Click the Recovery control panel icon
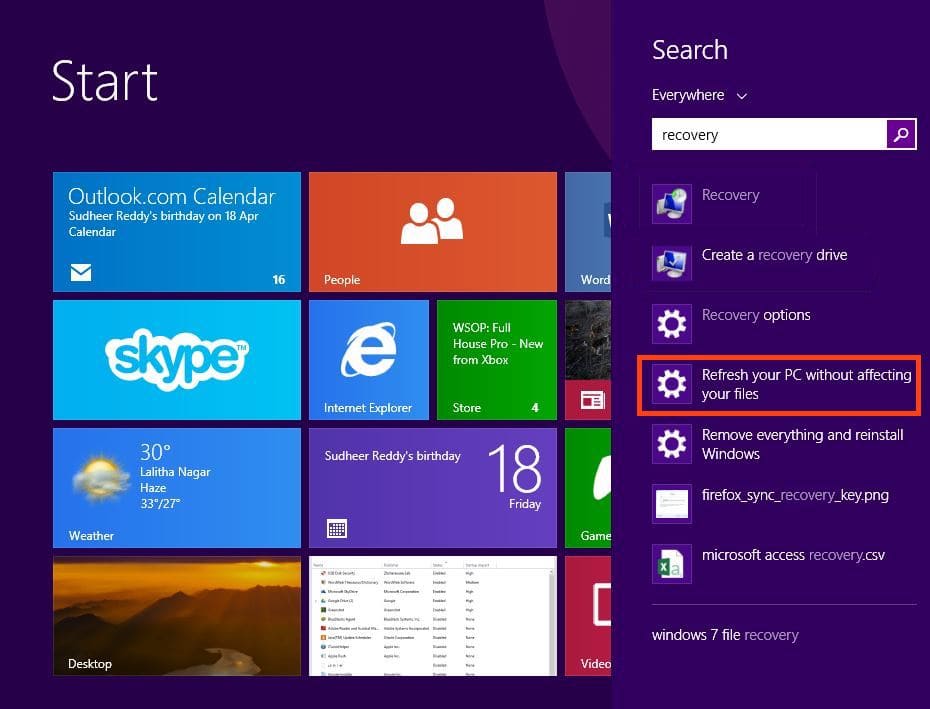 tap(671, 204)
